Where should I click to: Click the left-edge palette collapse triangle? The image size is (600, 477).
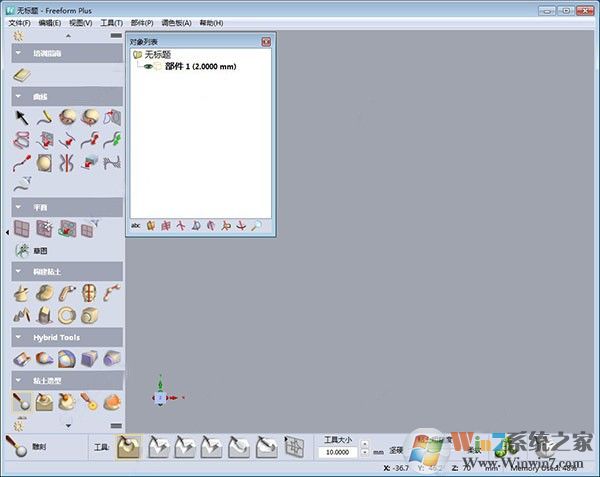[7, 232]
